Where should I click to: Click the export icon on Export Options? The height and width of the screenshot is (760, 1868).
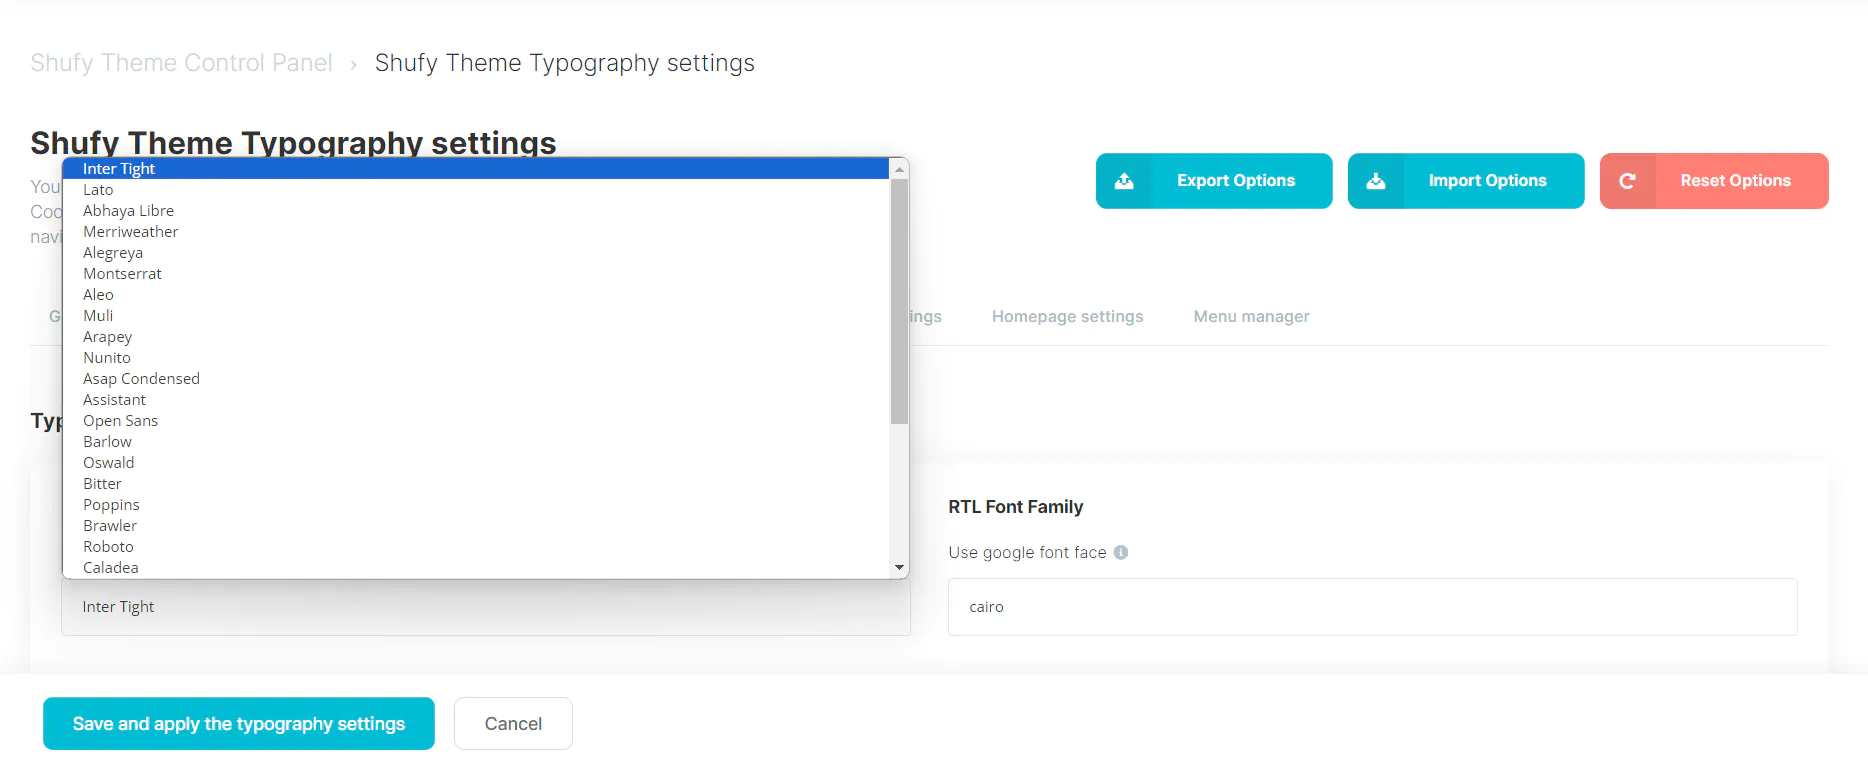[1124, 181]
